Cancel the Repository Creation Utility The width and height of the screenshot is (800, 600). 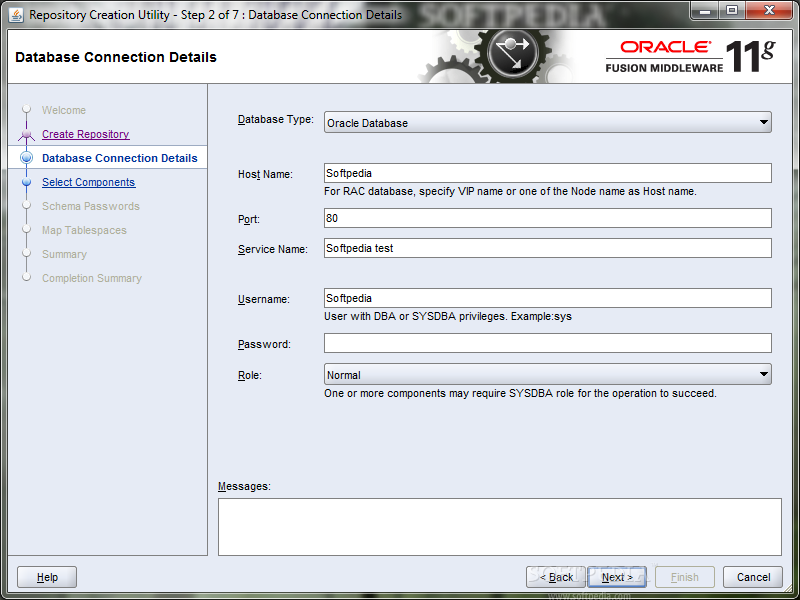pos(753,577)
